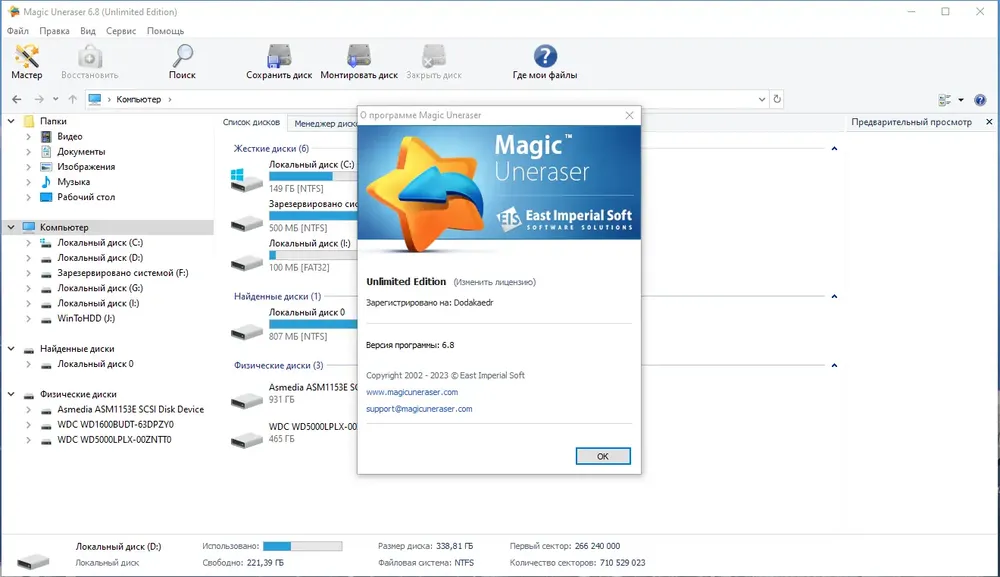Launch the Мастер wizard tool
1000x577 pixels.
27,61
